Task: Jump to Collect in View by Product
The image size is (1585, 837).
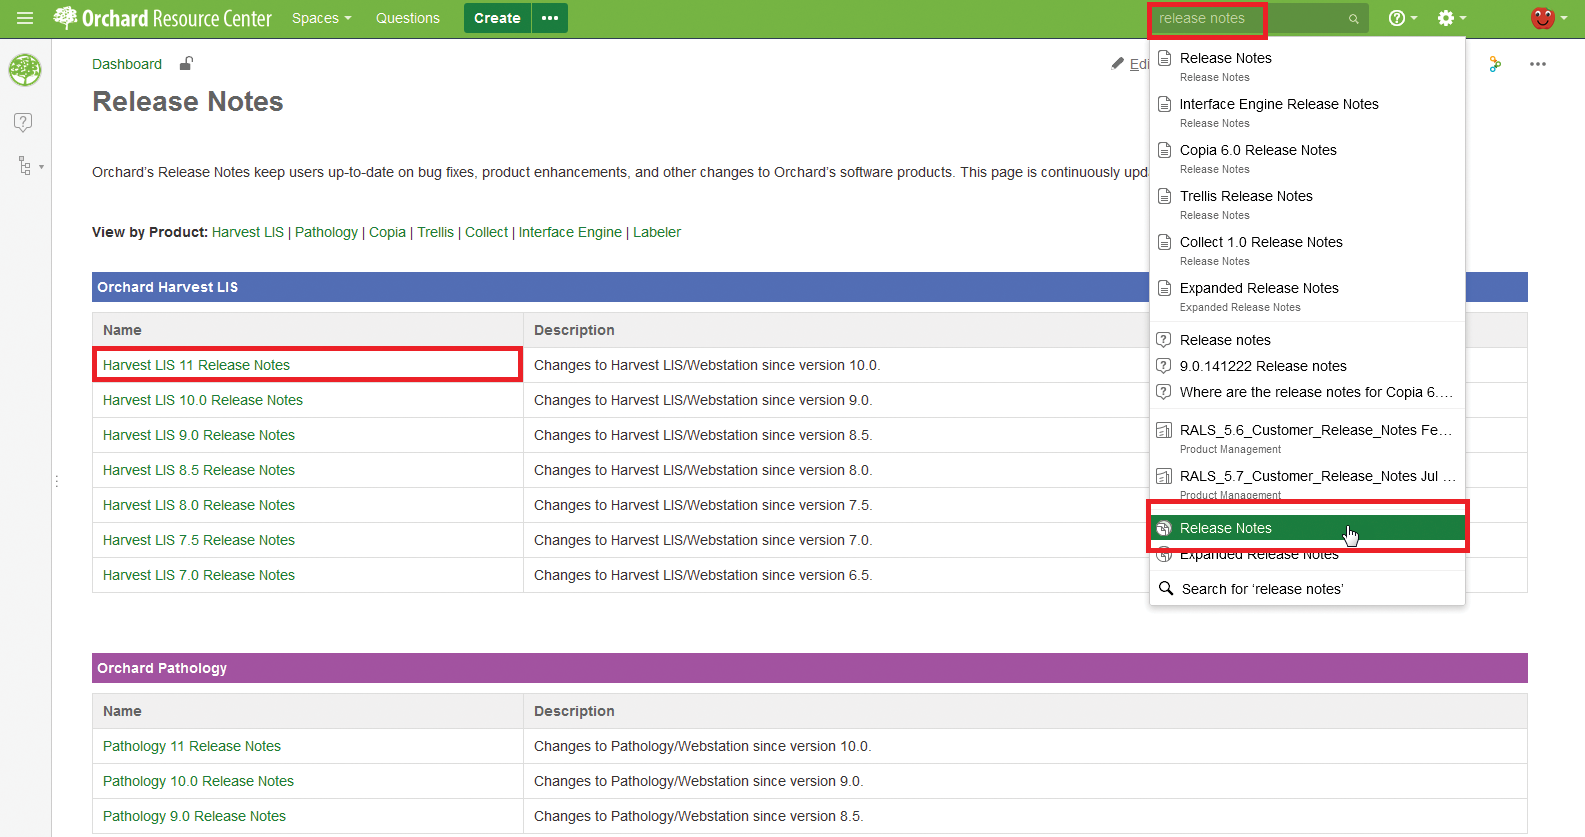Action: (x=486, y=232)
